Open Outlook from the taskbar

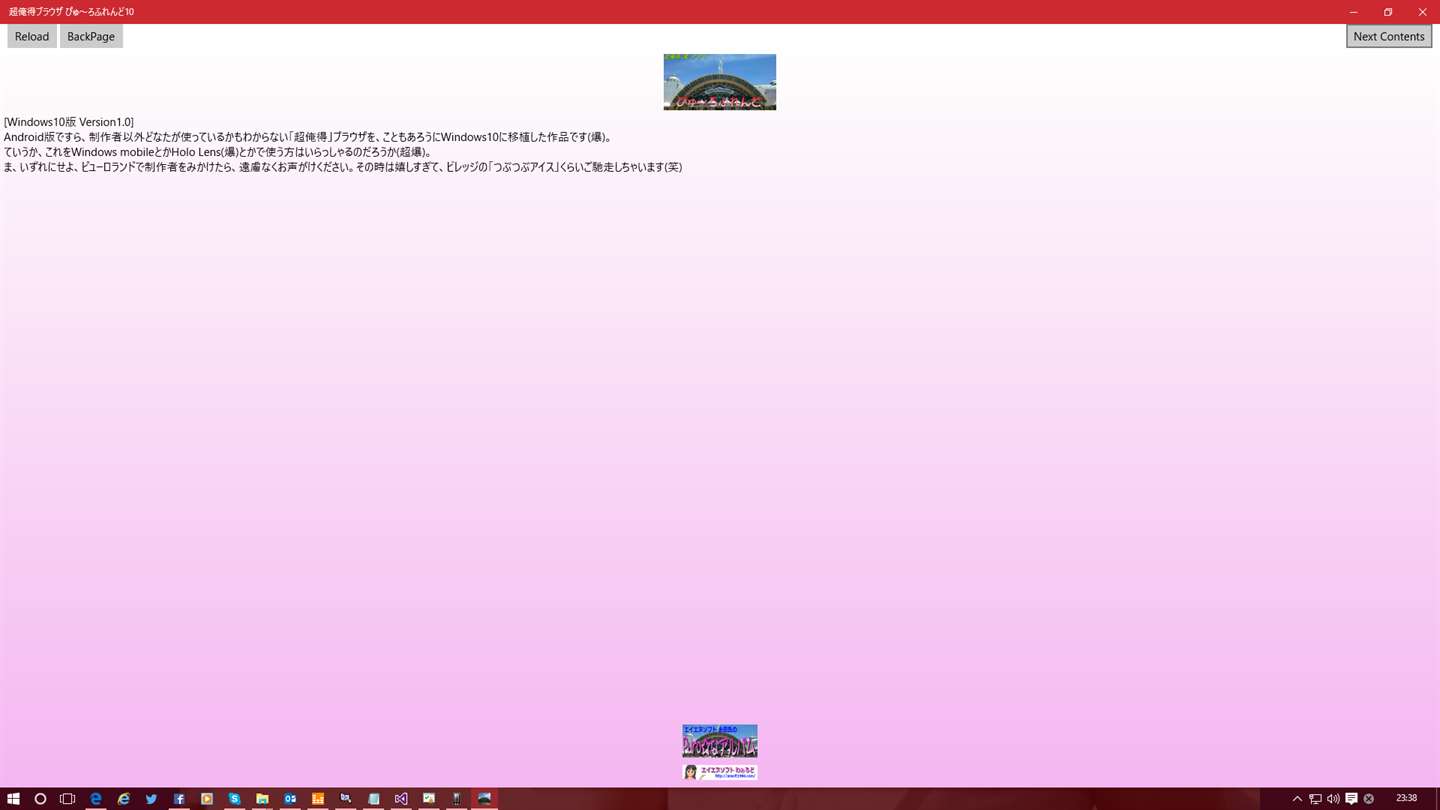pos(290,799)
